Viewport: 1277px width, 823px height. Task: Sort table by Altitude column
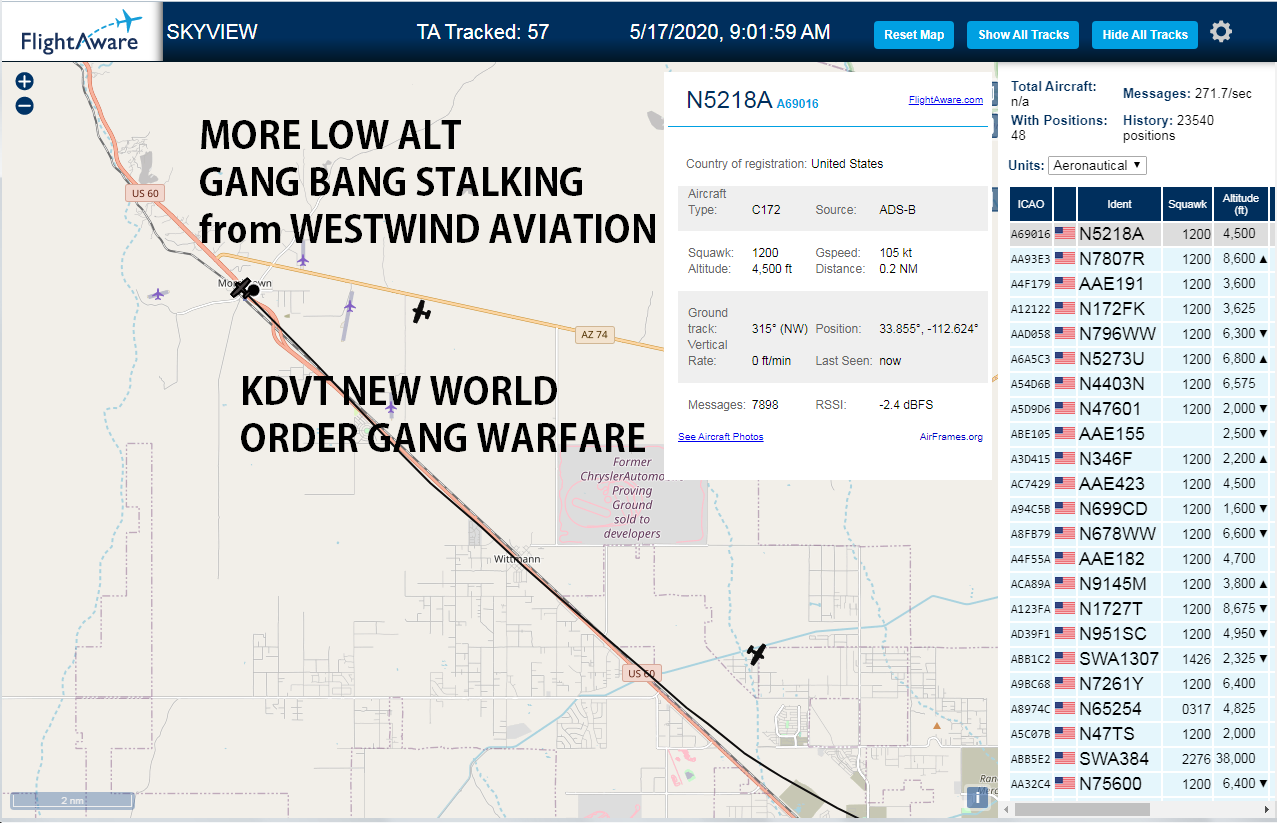[1240, 204]
